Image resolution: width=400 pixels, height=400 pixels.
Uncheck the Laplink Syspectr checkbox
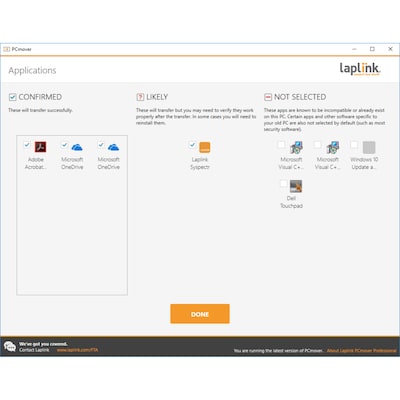[192, 145]
